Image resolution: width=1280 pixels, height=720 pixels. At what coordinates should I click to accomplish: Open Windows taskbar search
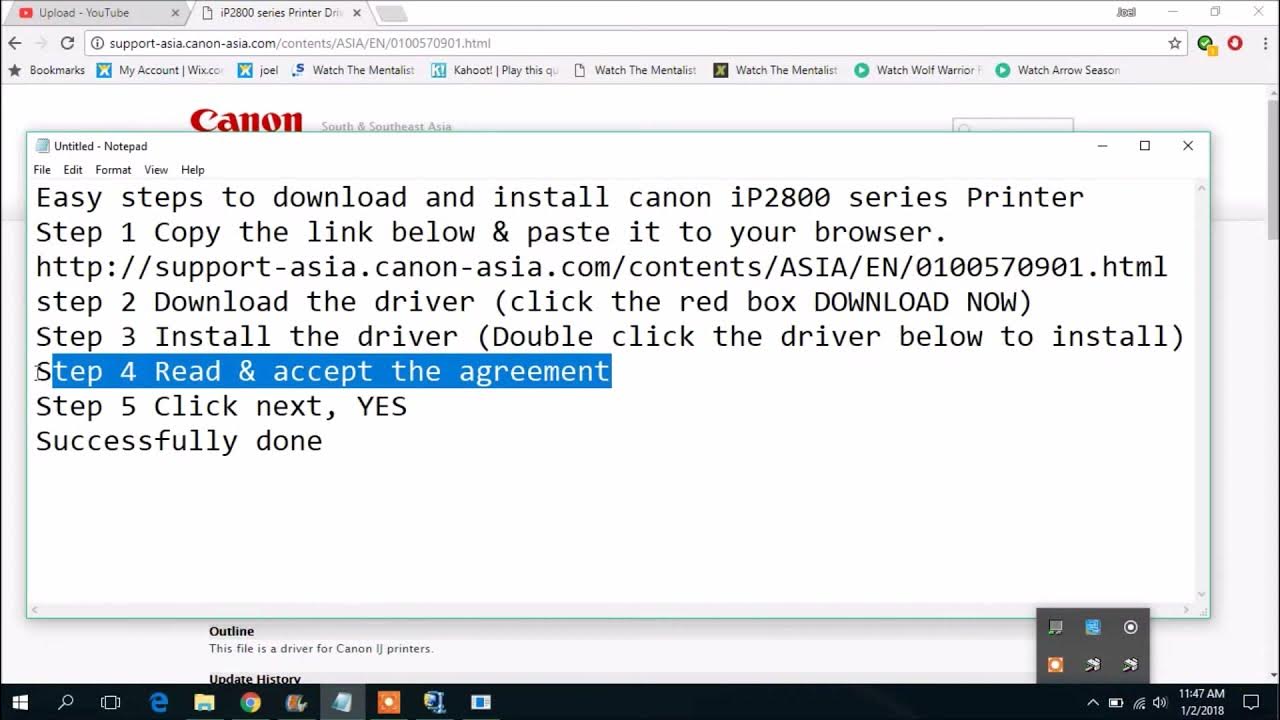pyautogui.click(x=66, y=702)
